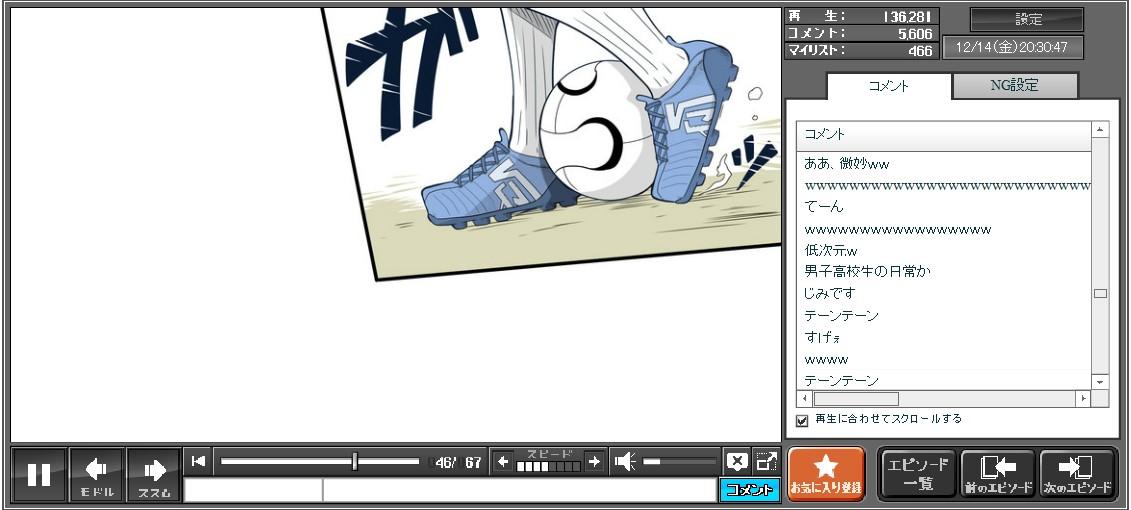1131x510 pixels.
Task: Enter fullscreen with the expand icon
Action: pyautogui.click(x=767, y=461)
